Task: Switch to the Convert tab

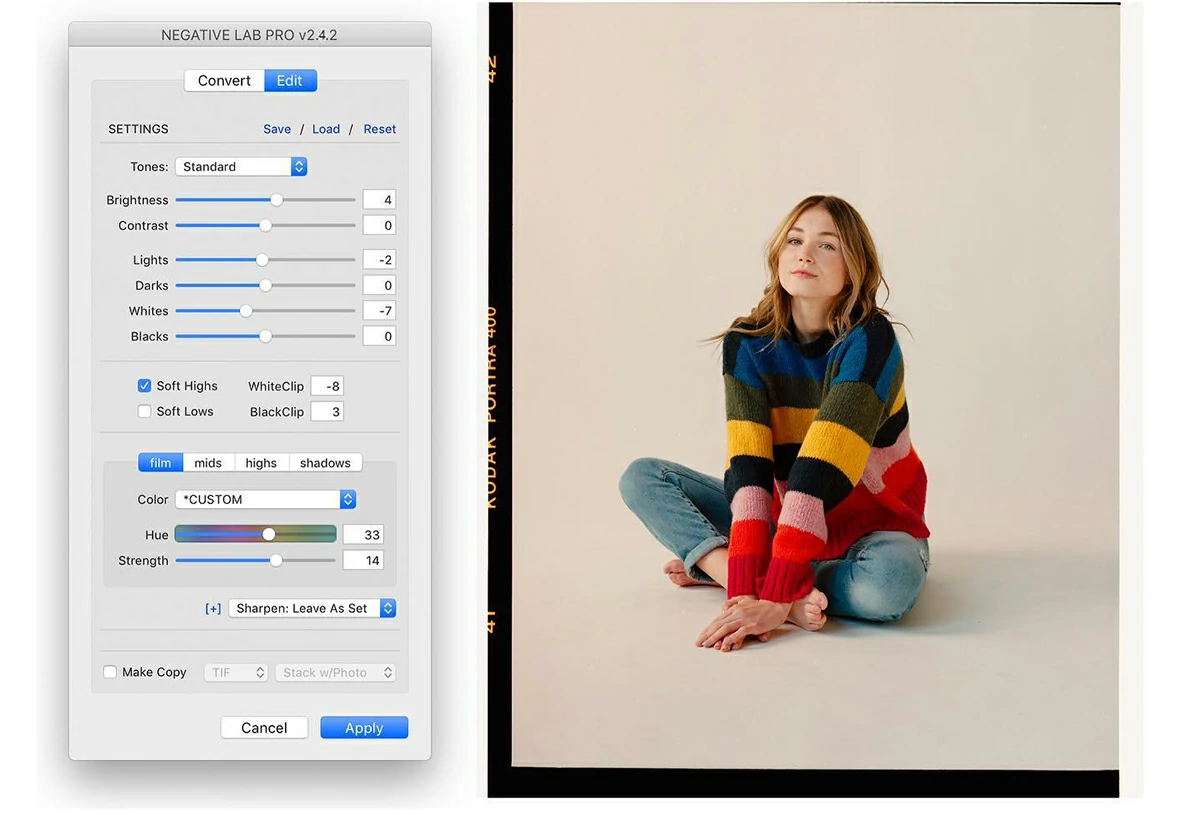Action: [x=224, y=81]
